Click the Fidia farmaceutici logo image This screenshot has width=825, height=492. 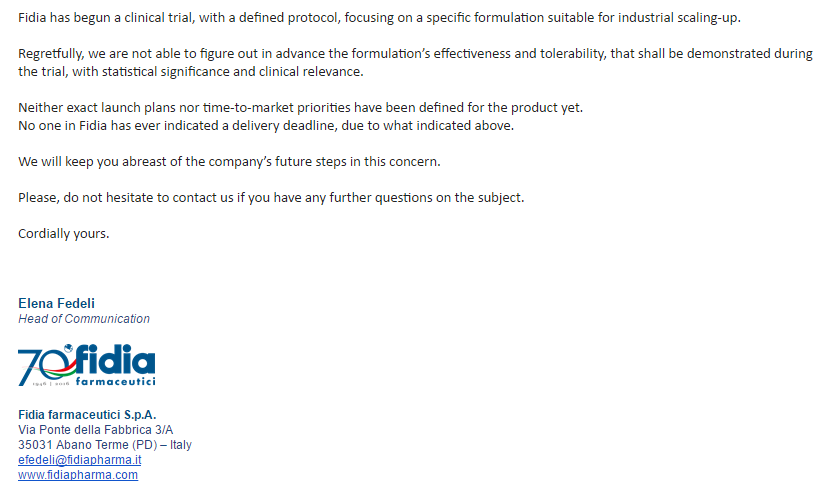point(87,365)
